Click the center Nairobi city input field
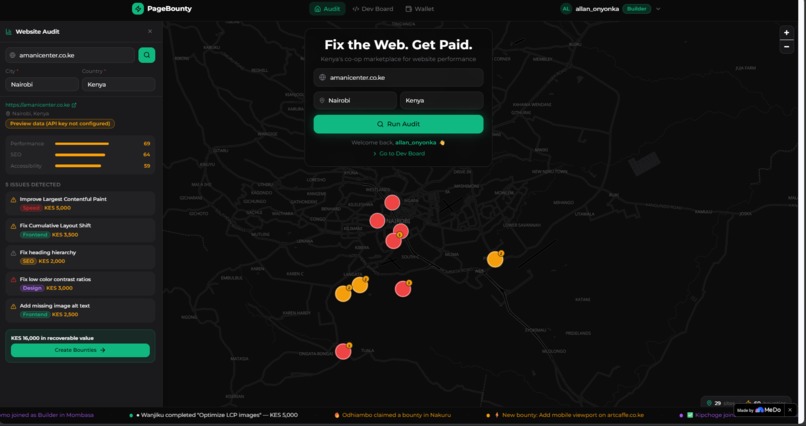This screenshot has width=806, height=426. pyautogui.click(x=355, y=100)
